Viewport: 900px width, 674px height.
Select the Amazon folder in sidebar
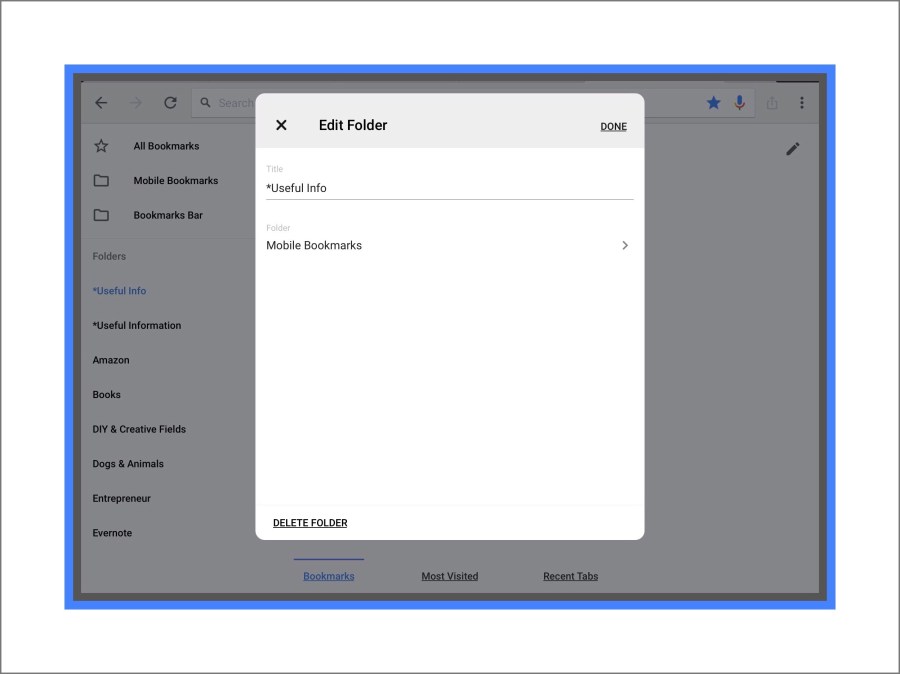(111, 360)
